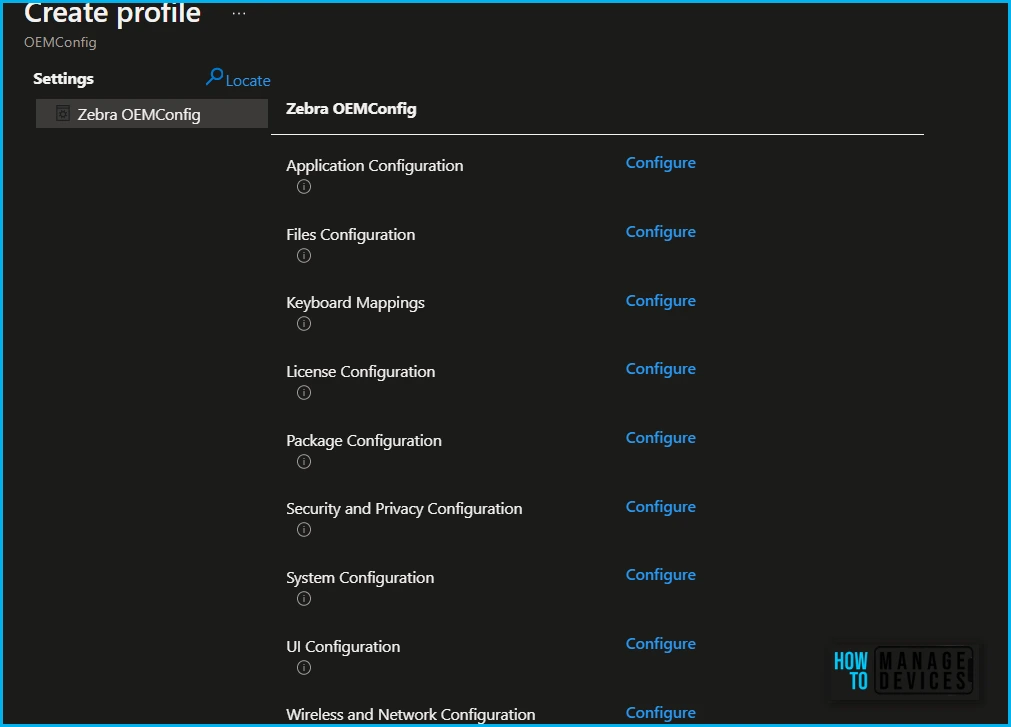Click the System Configuration label
Screen dimensions: 1011x727
pos(360,578)
